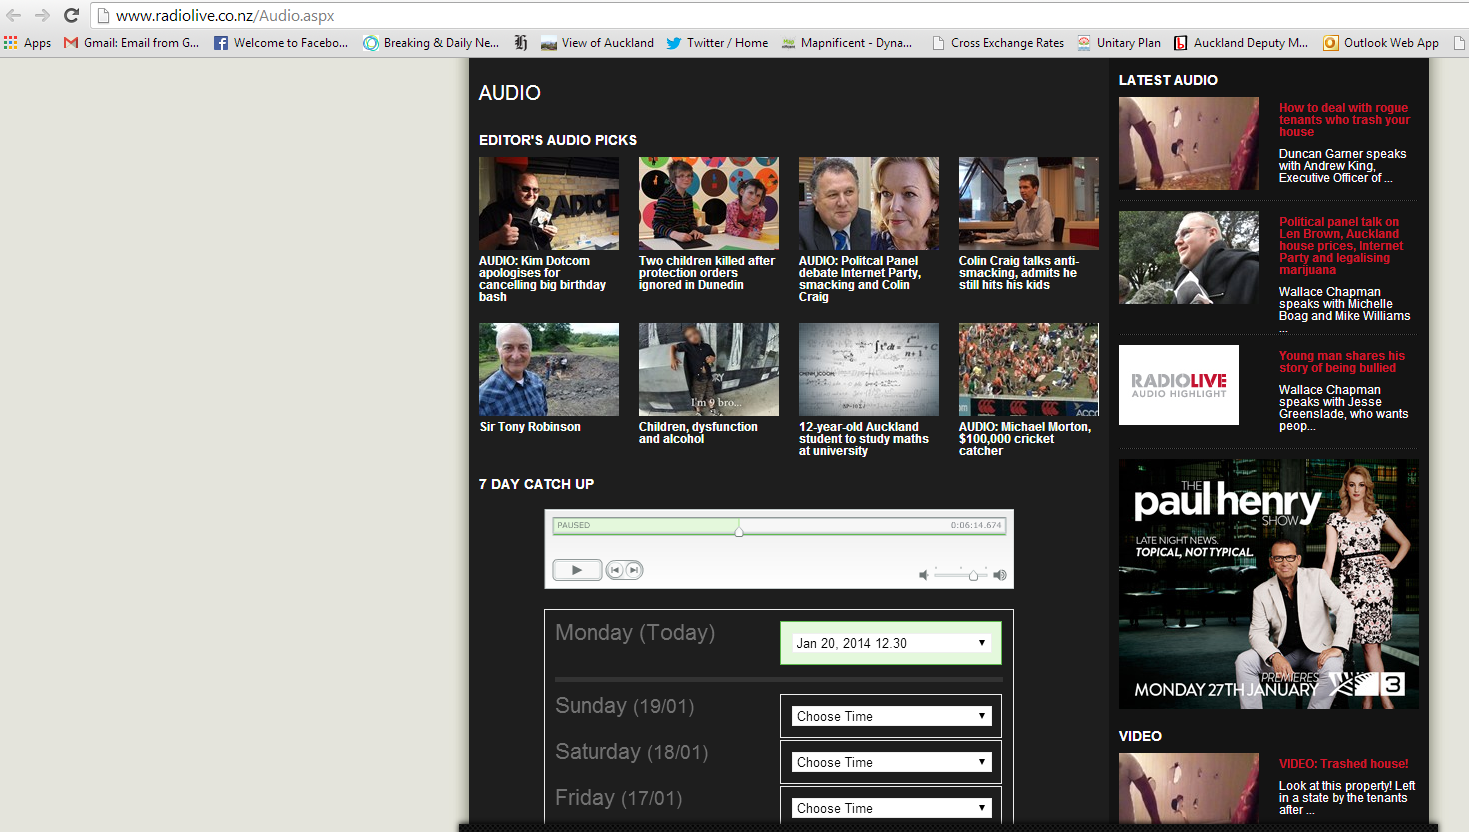The image size is (1469, 832).
Task: Click the loud speaker volume icon
Action: click(999, 575)
